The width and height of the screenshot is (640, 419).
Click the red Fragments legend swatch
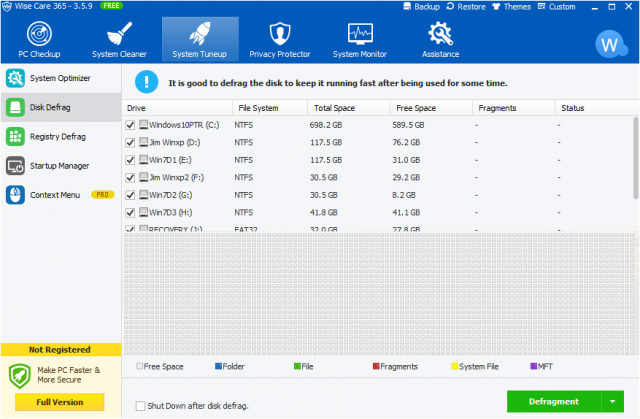[376, 366]
